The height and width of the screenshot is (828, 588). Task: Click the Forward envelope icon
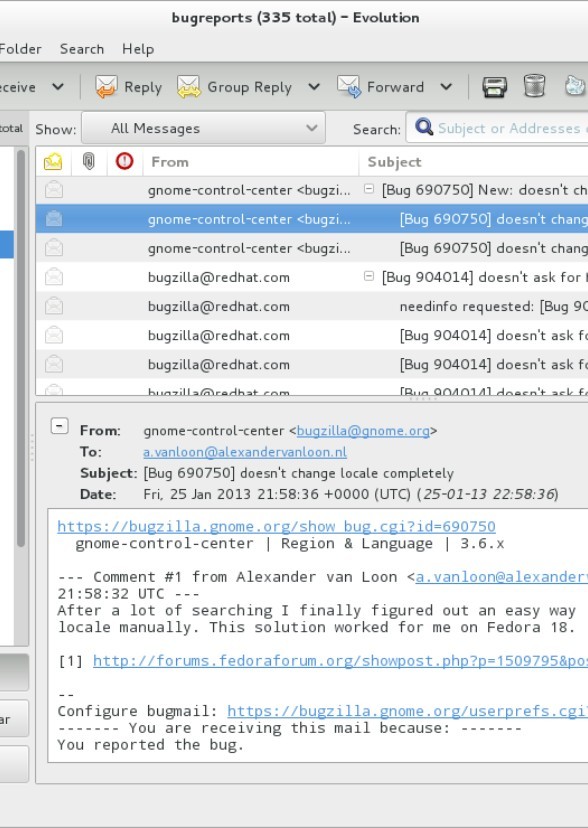(x=349, y=87)
